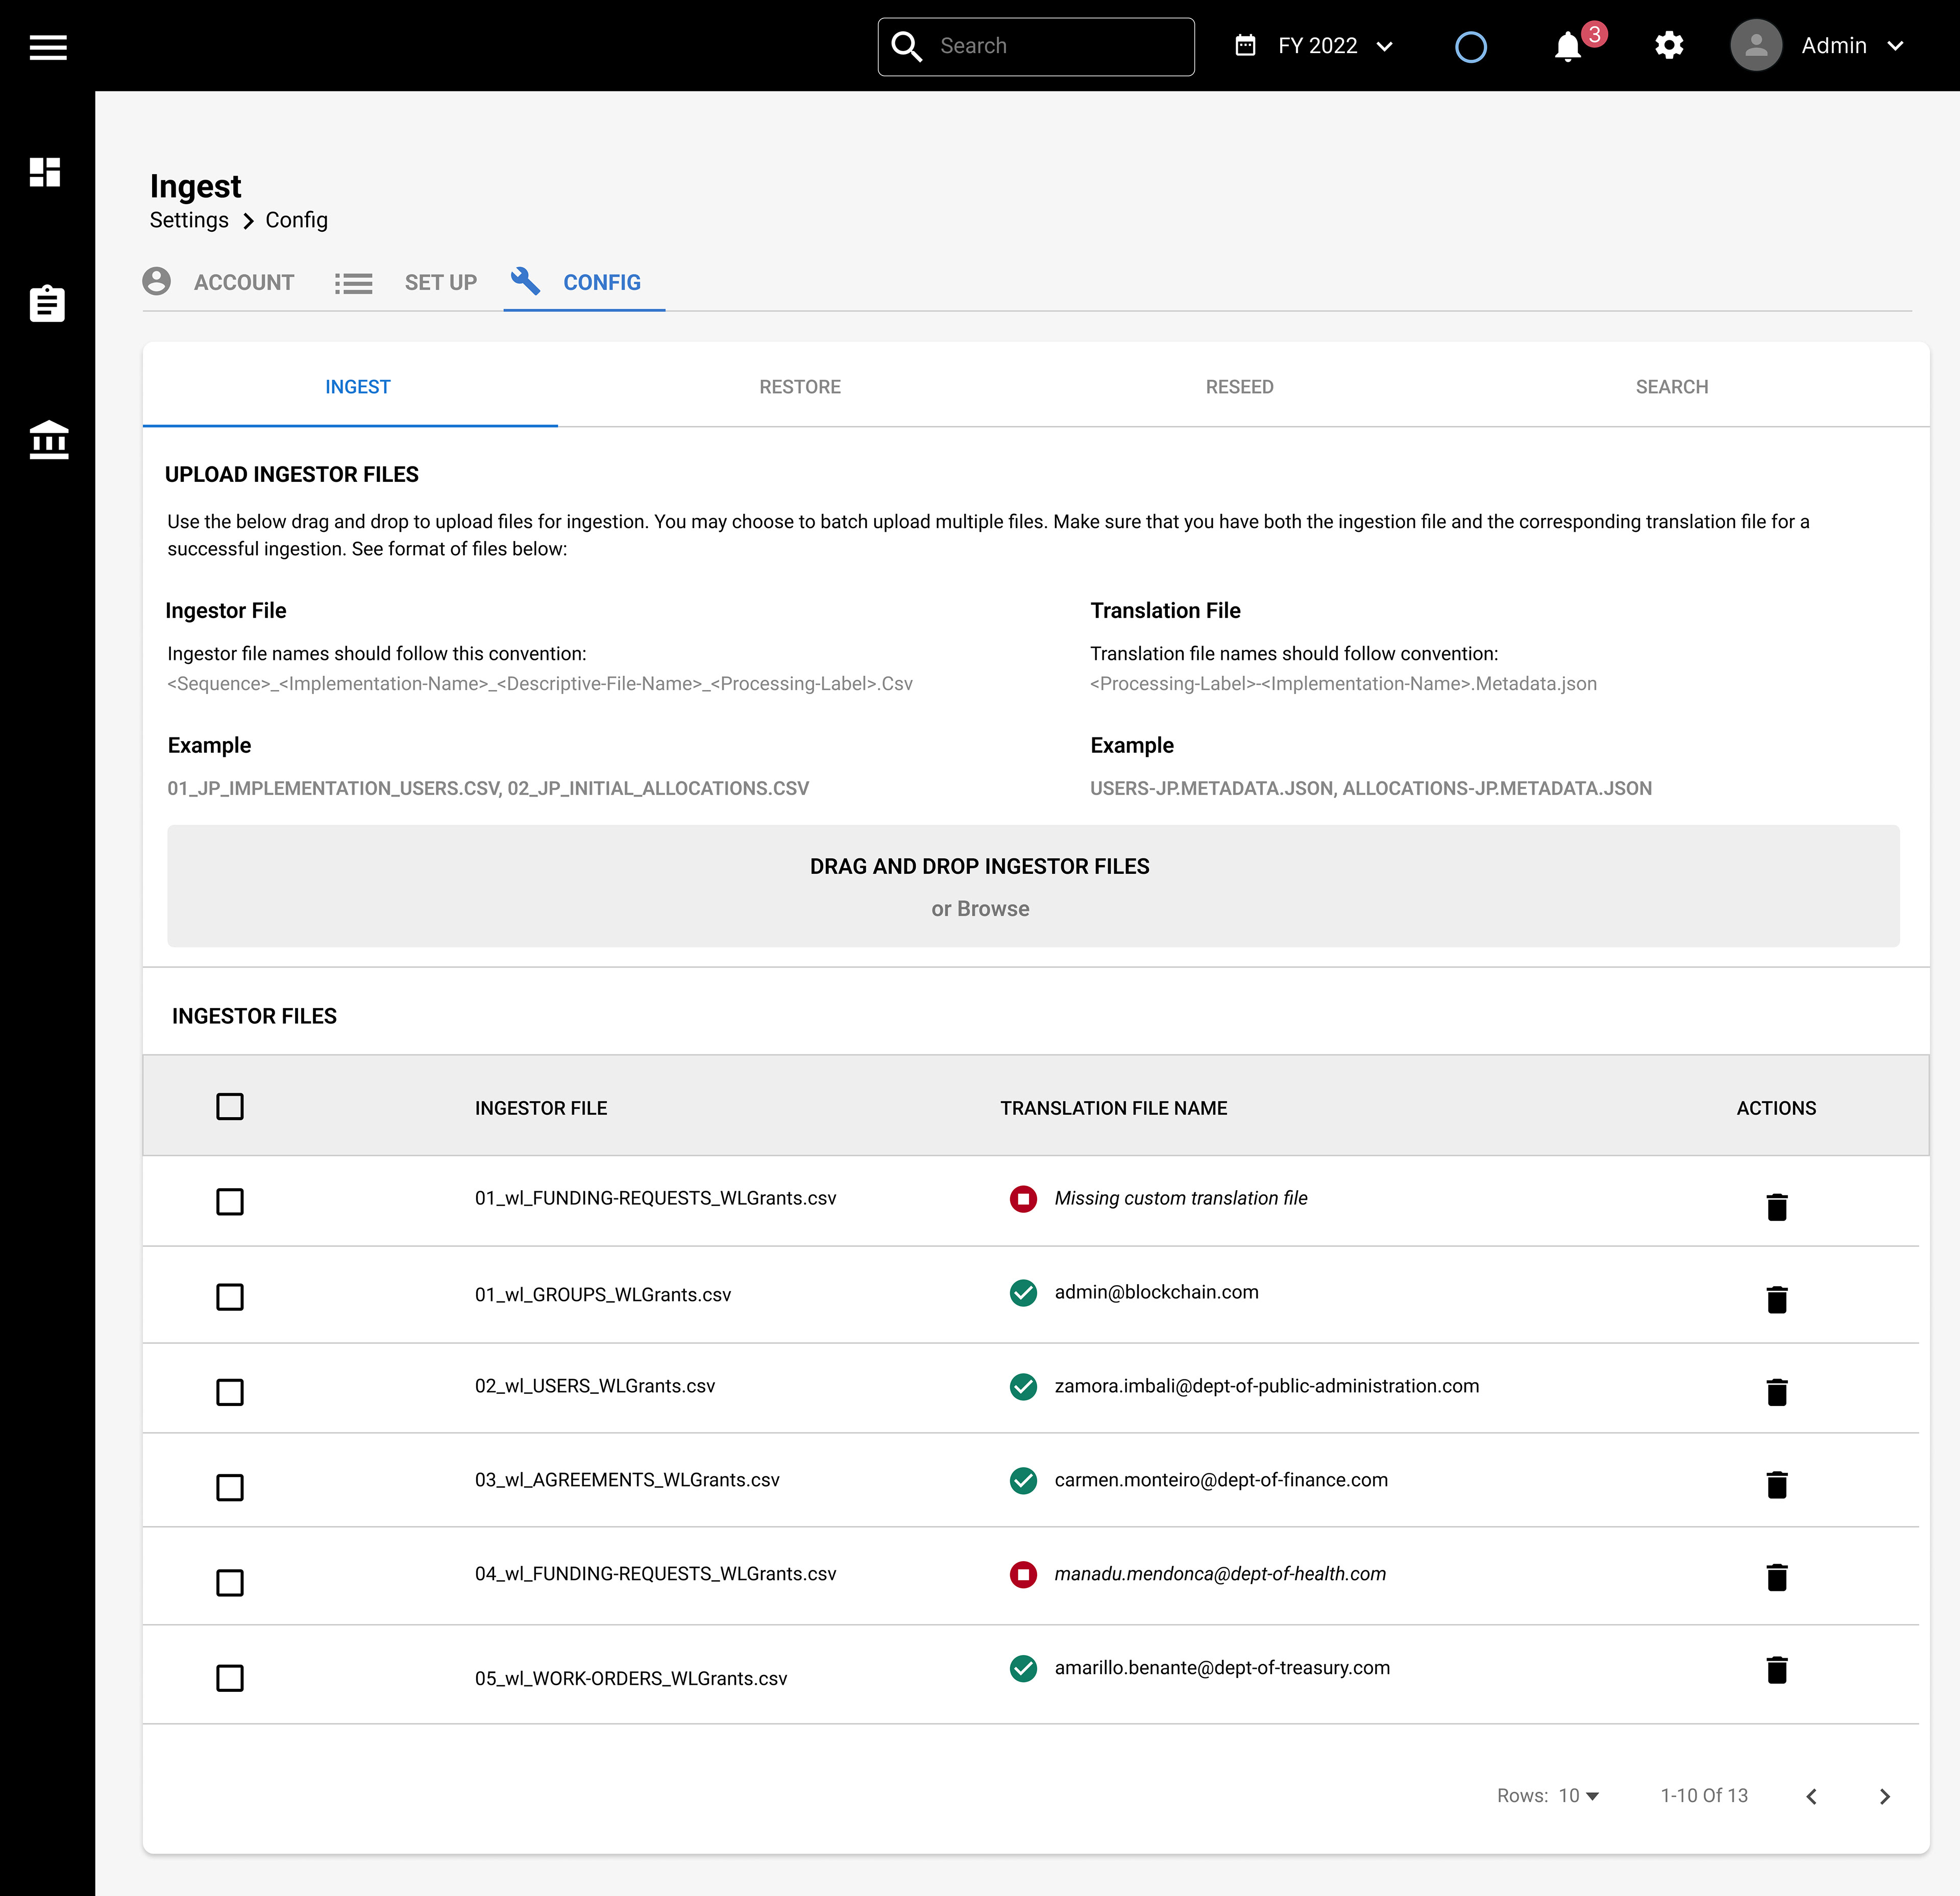Check the 05_wl_WORK-ORDERS_WLGrants.csv row checkbox
Viewport: 1960px width, 1896px height.
pos(230,1678)
